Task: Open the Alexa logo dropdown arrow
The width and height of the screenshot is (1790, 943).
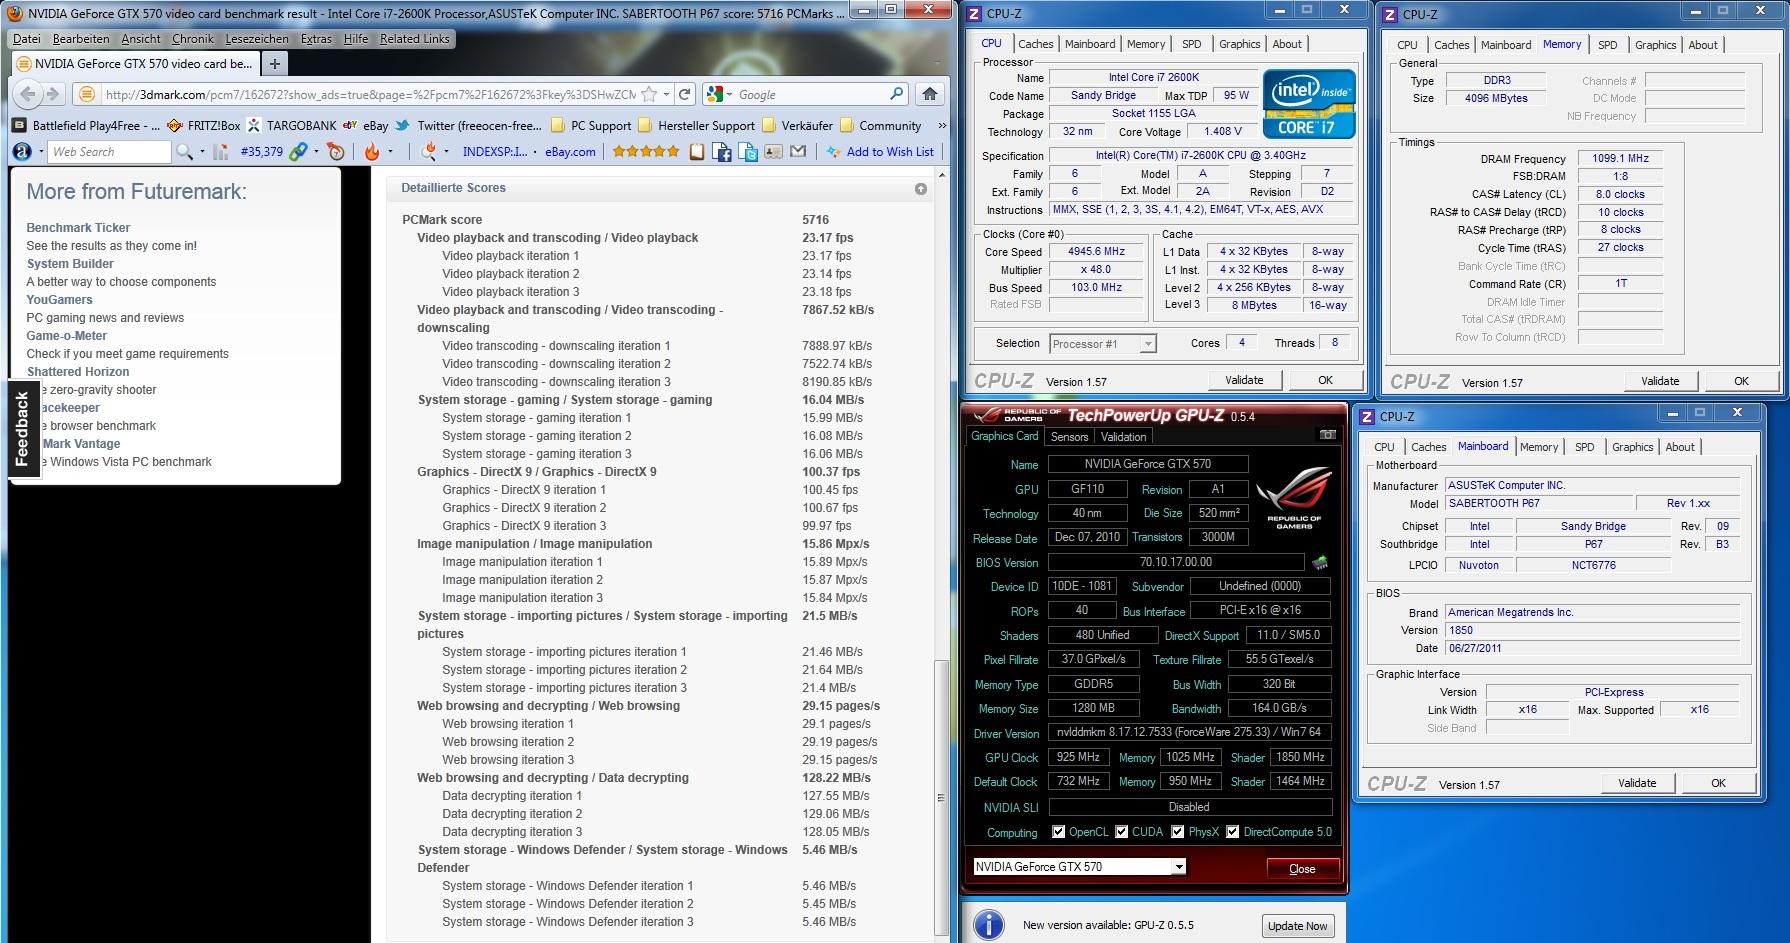Action: click(x=41, y=152)
